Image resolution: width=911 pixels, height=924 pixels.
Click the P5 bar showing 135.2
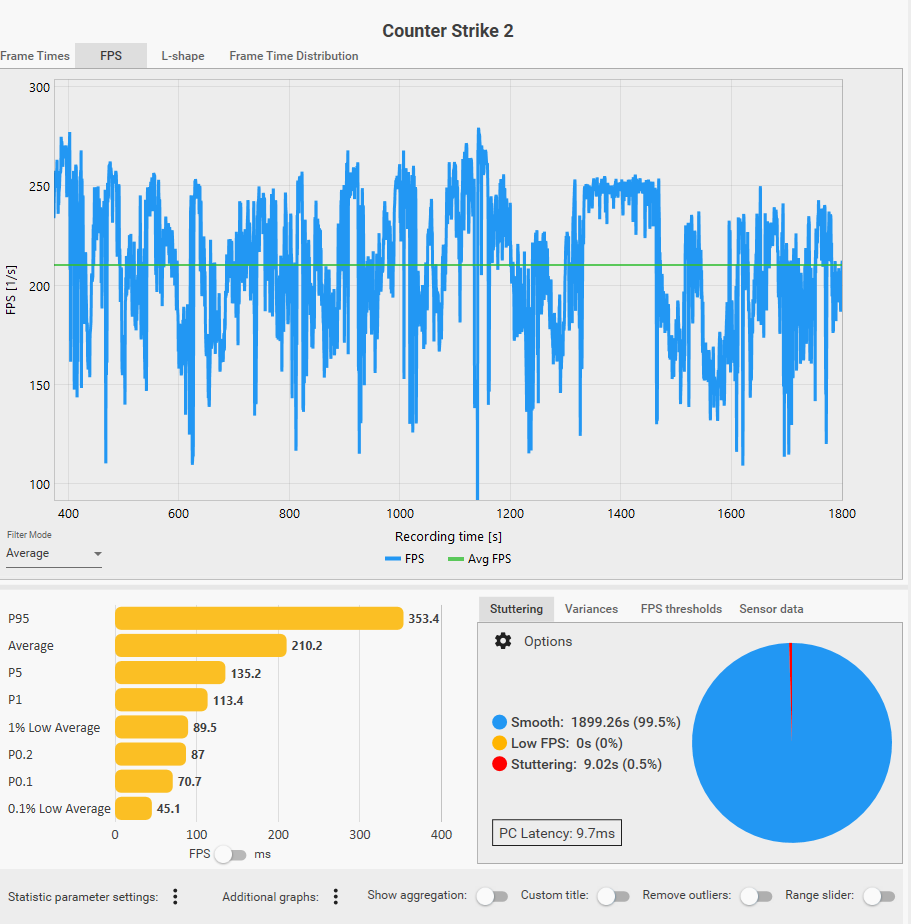pyautogui.click(x=170, y=672)
